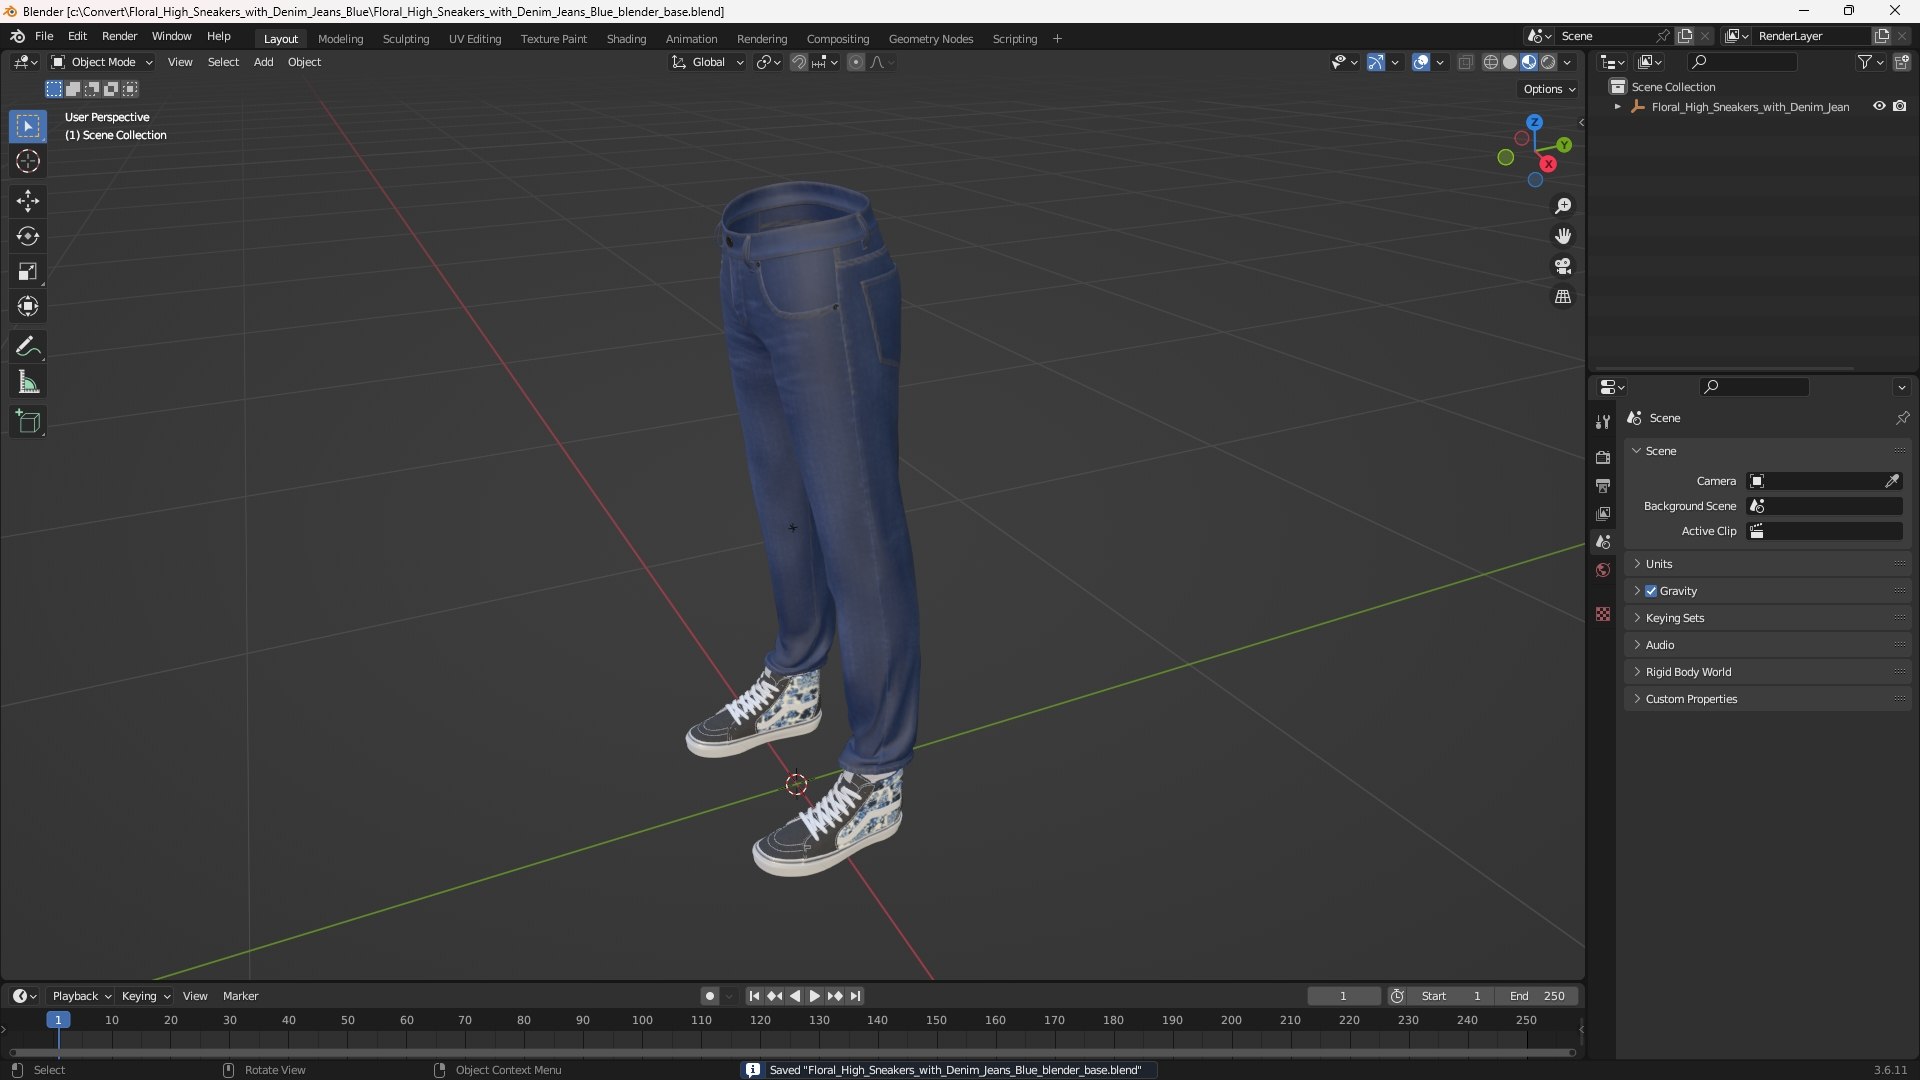Screen dimensions: 1920x1080
Task: Open Tool properties tab icon
Action: (x=1603, y=422)
